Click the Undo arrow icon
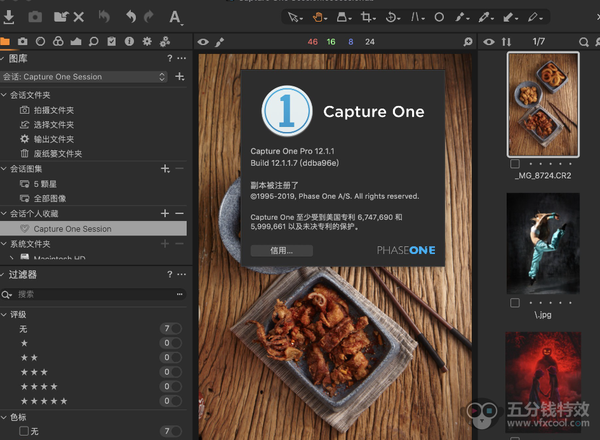Screen dimensions: 600x440 [129, 16]
